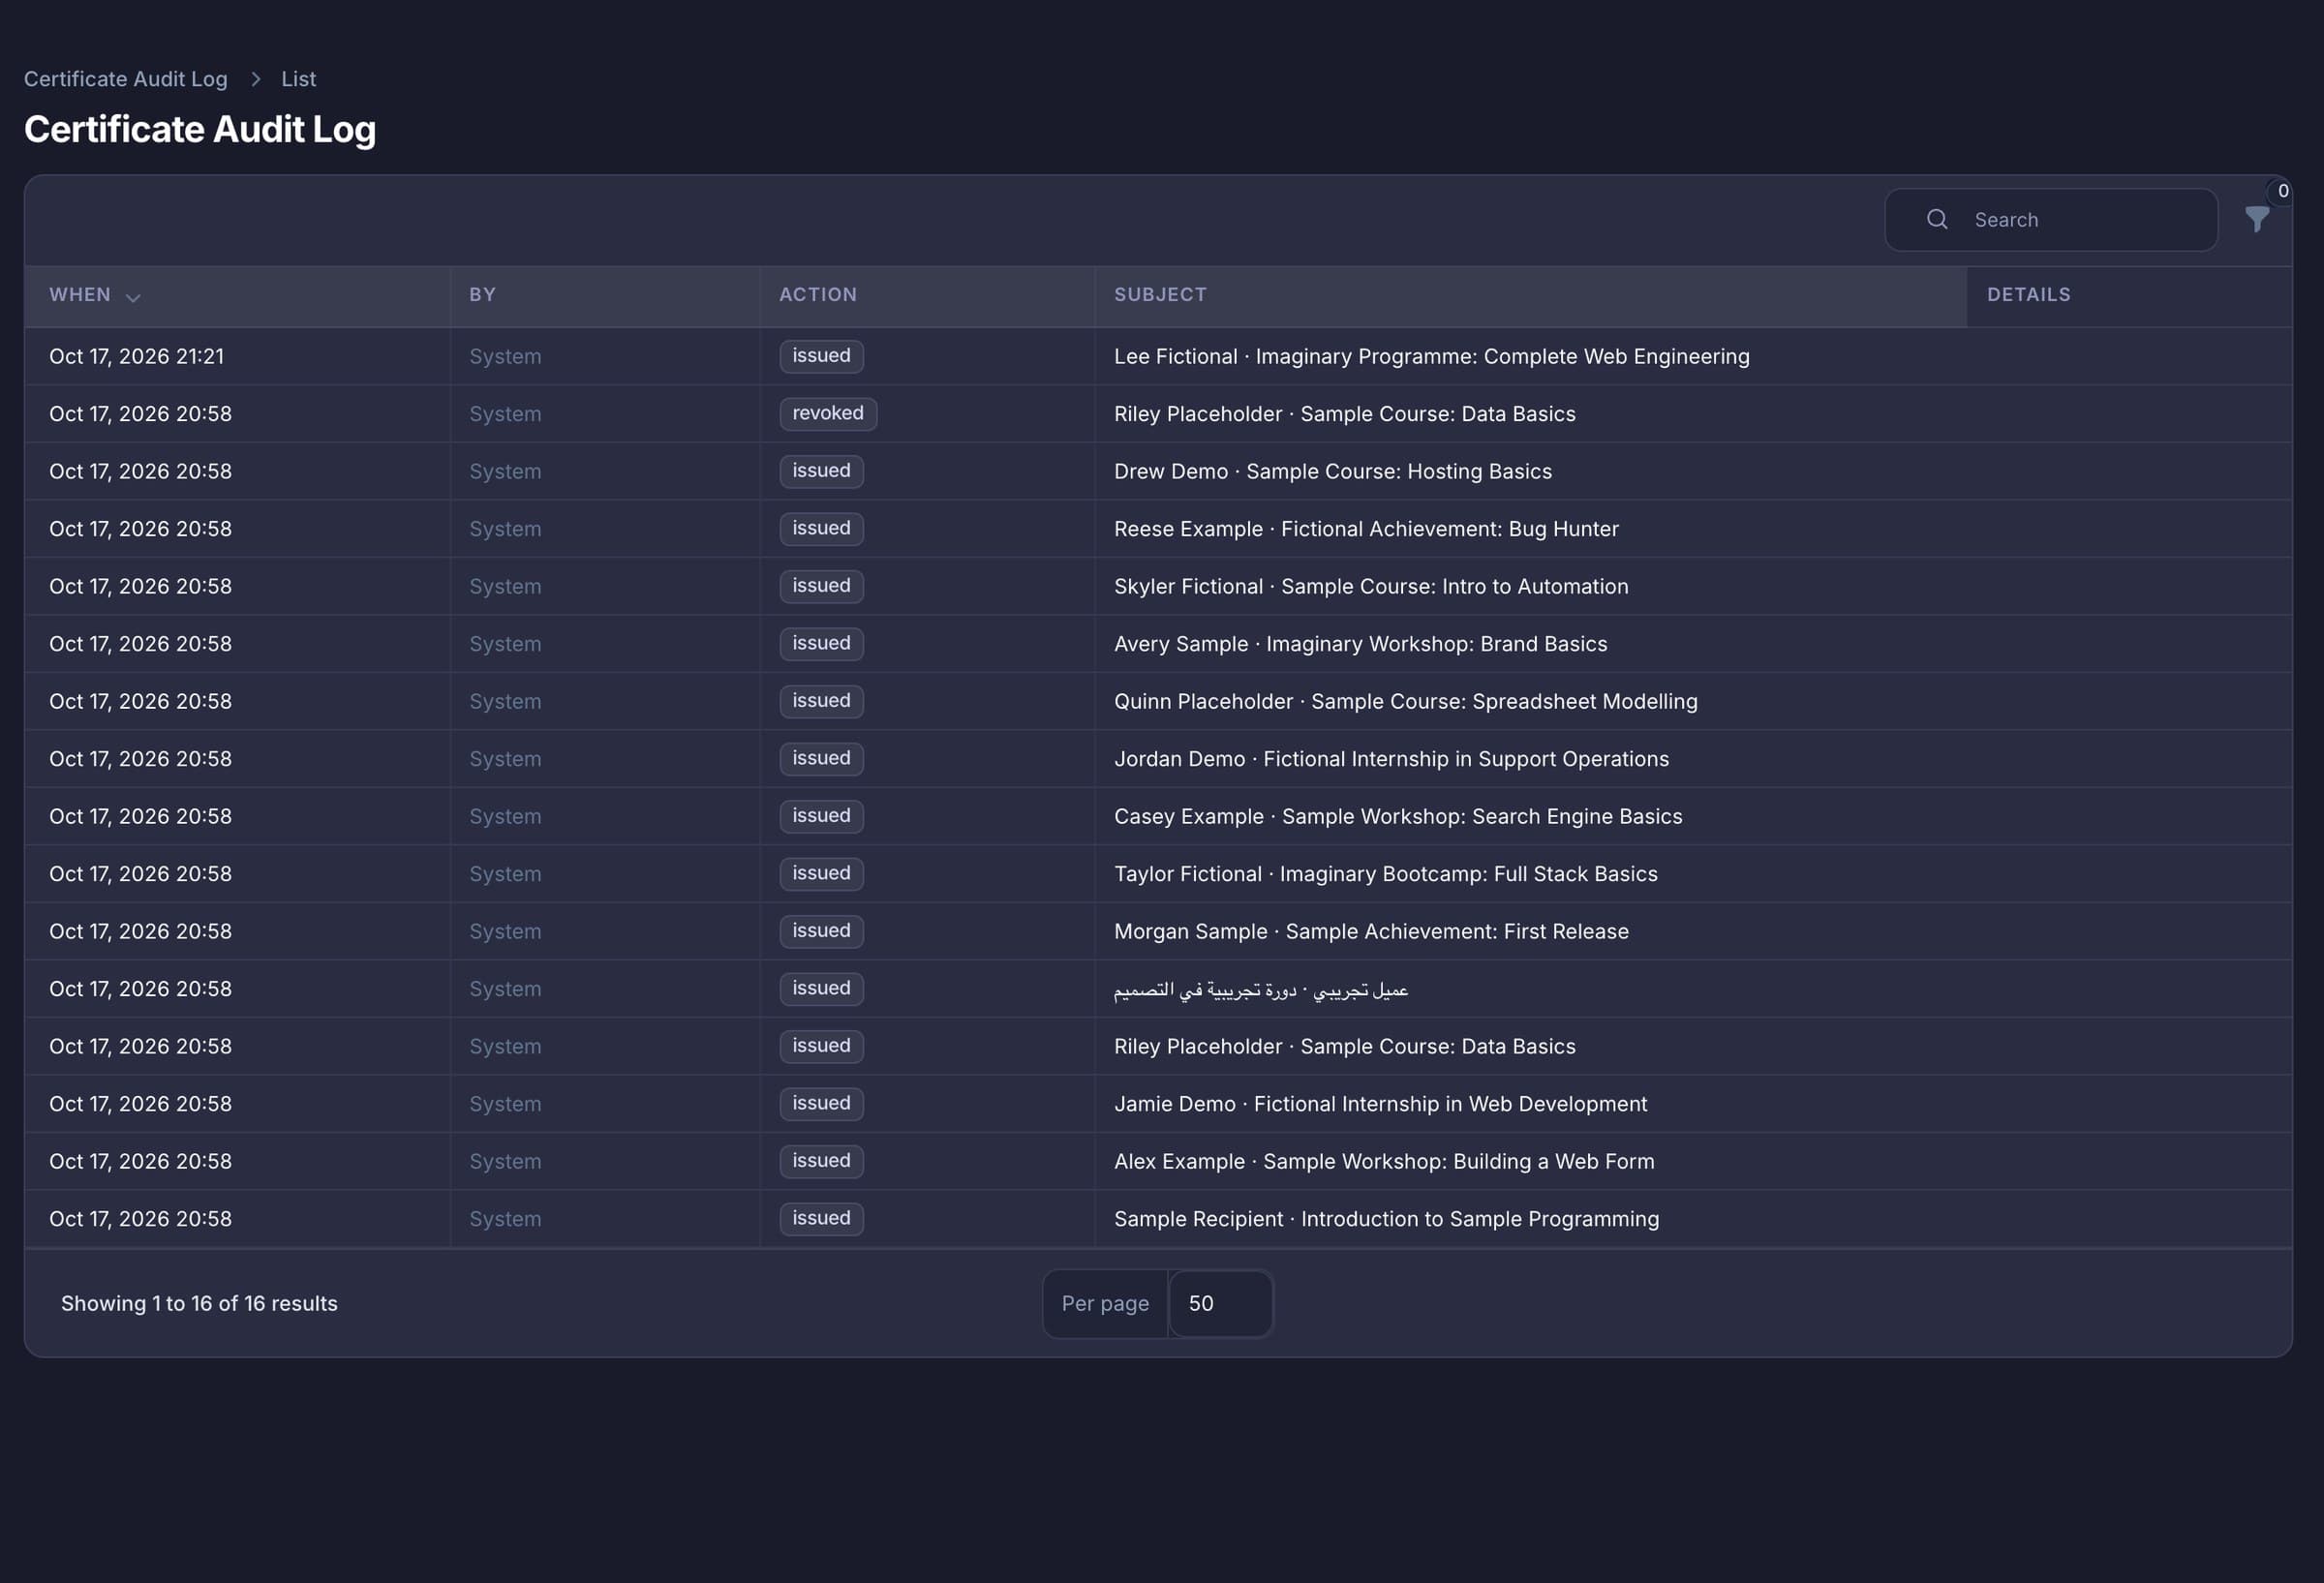Click Jordan Demo Support Operations subject
2324x1583 pixels.
[1392, 759]
